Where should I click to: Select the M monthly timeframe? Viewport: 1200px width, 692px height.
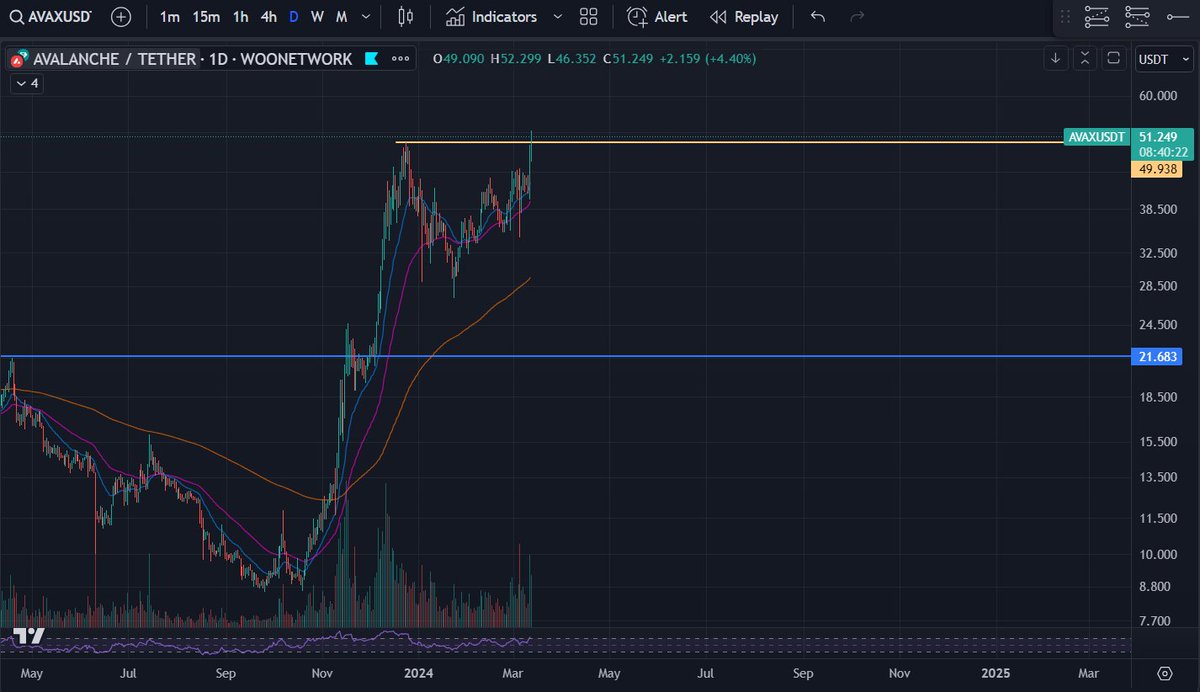click(342, 17)
